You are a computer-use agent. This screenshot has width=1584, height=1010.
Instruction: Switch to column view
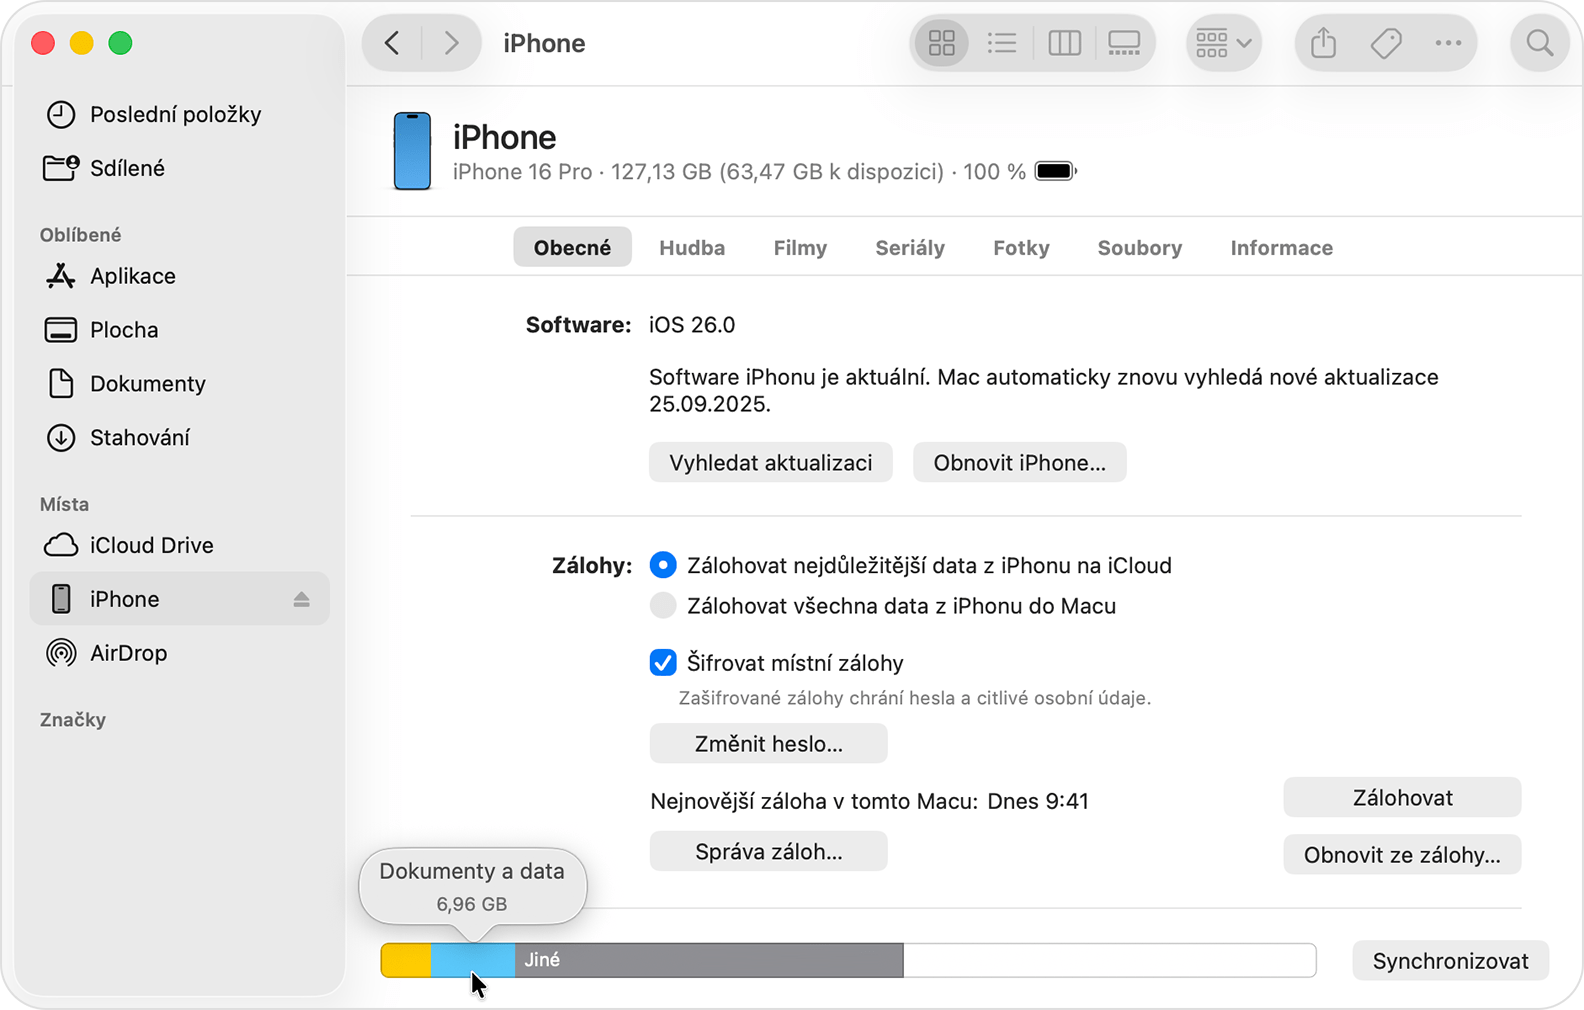tap(1064, 43)
